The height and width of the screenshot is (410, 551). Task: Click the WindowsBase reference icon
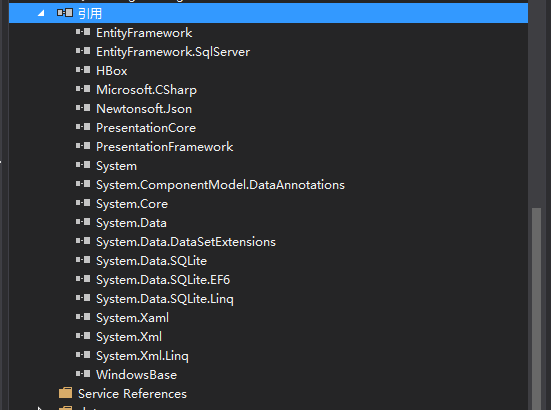click(x=83, y=374)
